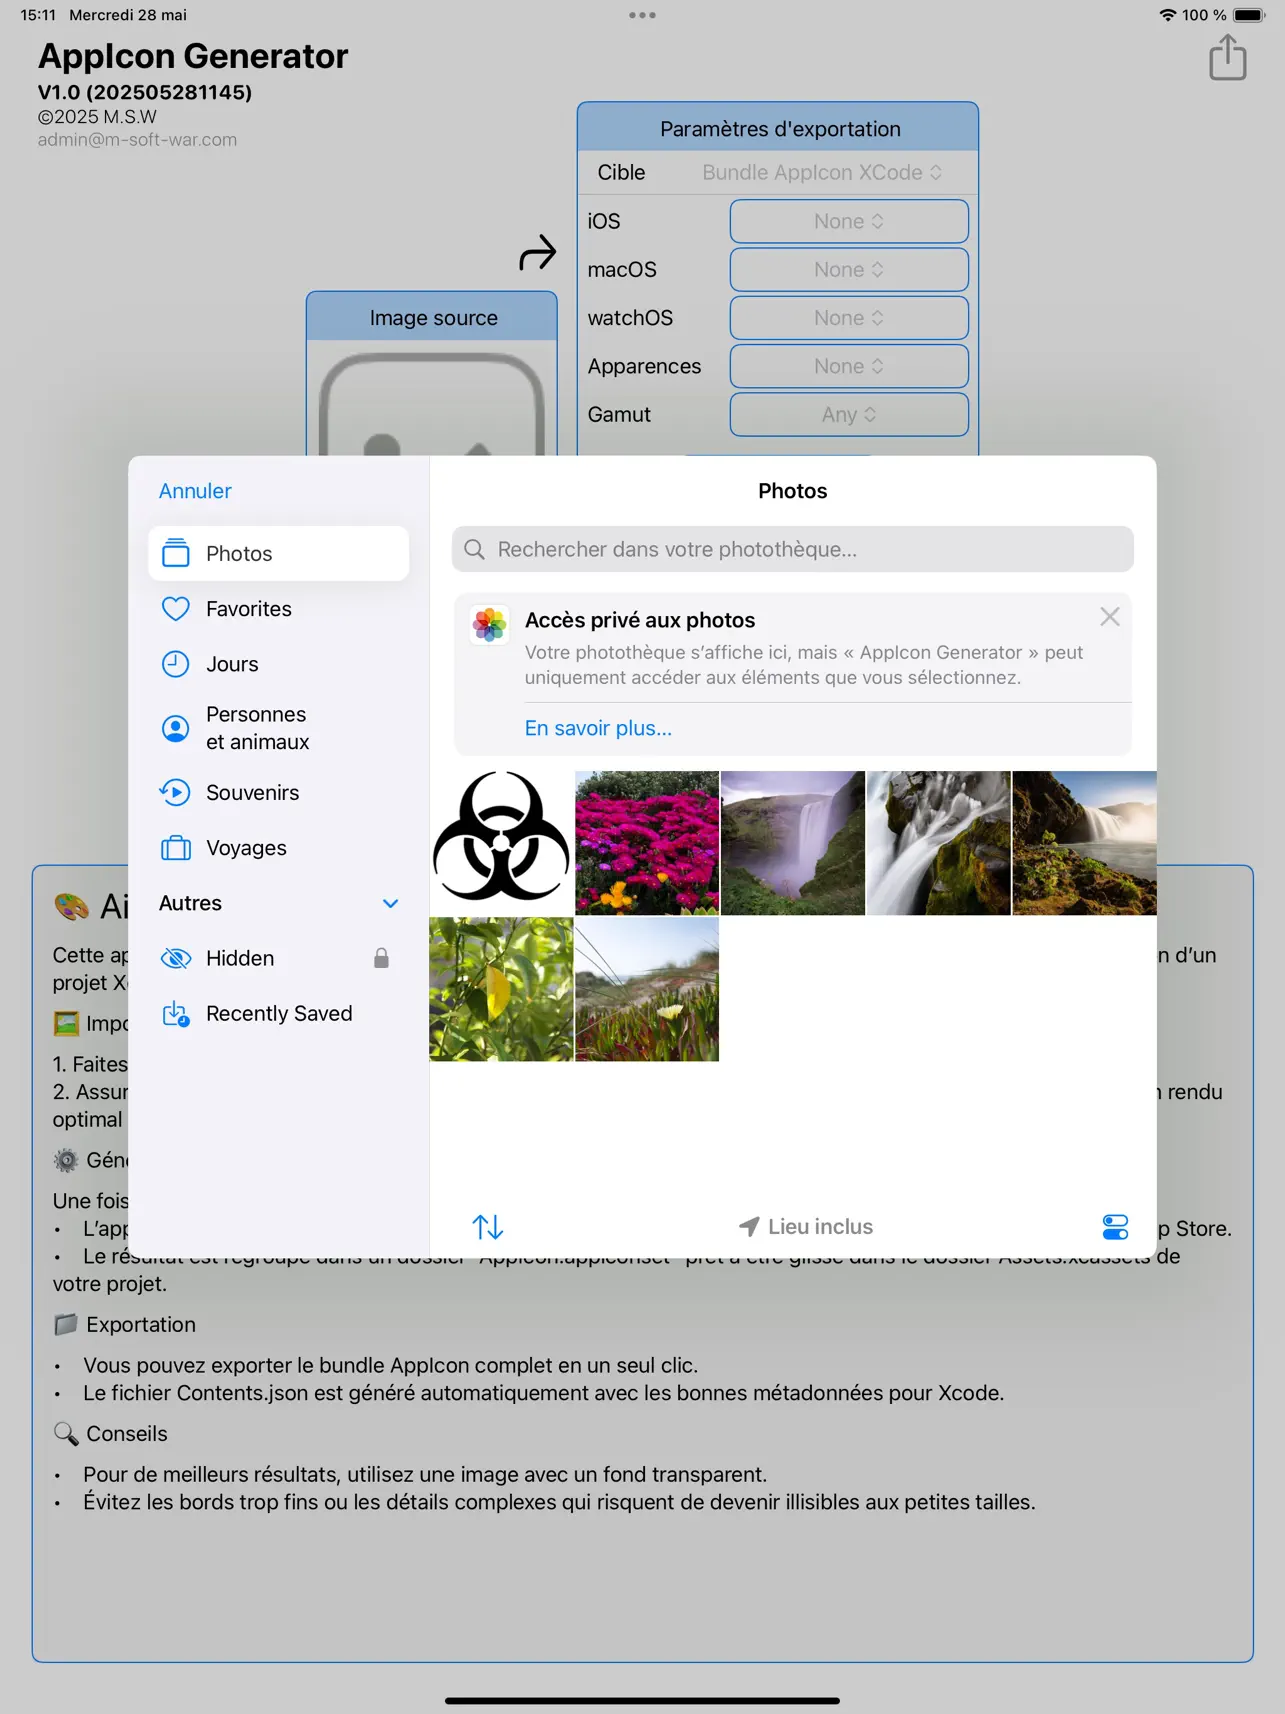
Task: Open the picker view options icon
Action: click(1115, 1227)
